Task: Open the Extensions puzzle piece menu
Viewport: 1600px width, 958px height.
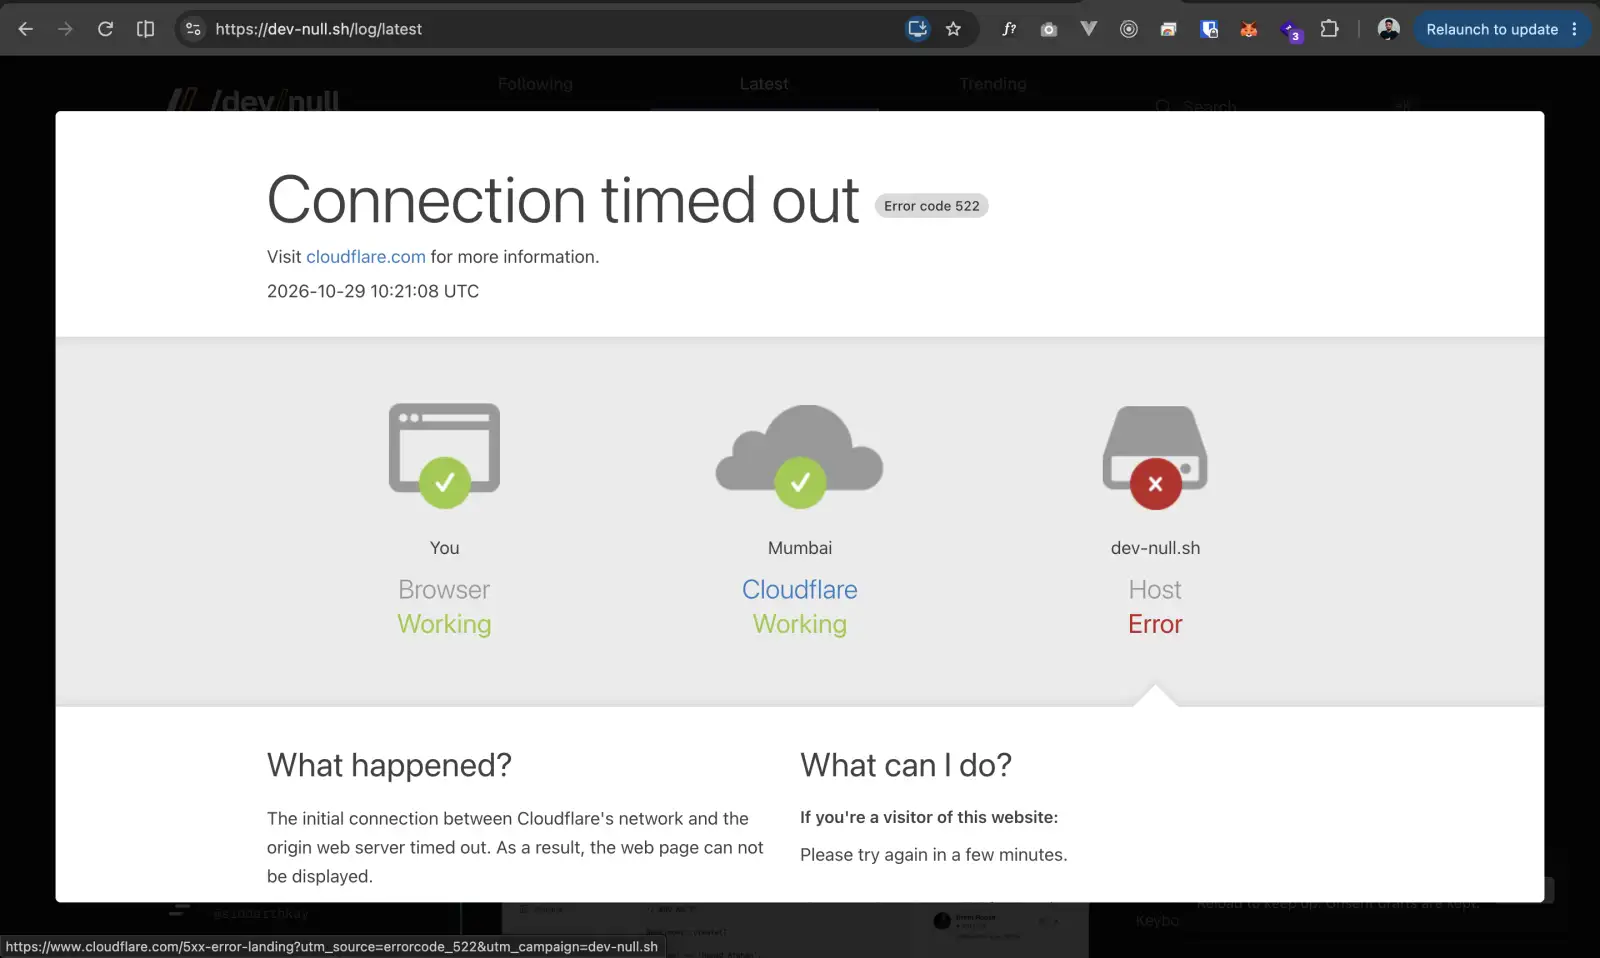Action: (x=1329, y=29)
